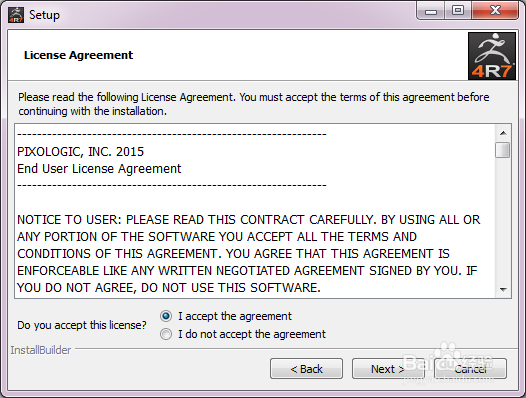Click the InstallBuilder label
This screenshot has width=526, height=398.
[41, 350]
